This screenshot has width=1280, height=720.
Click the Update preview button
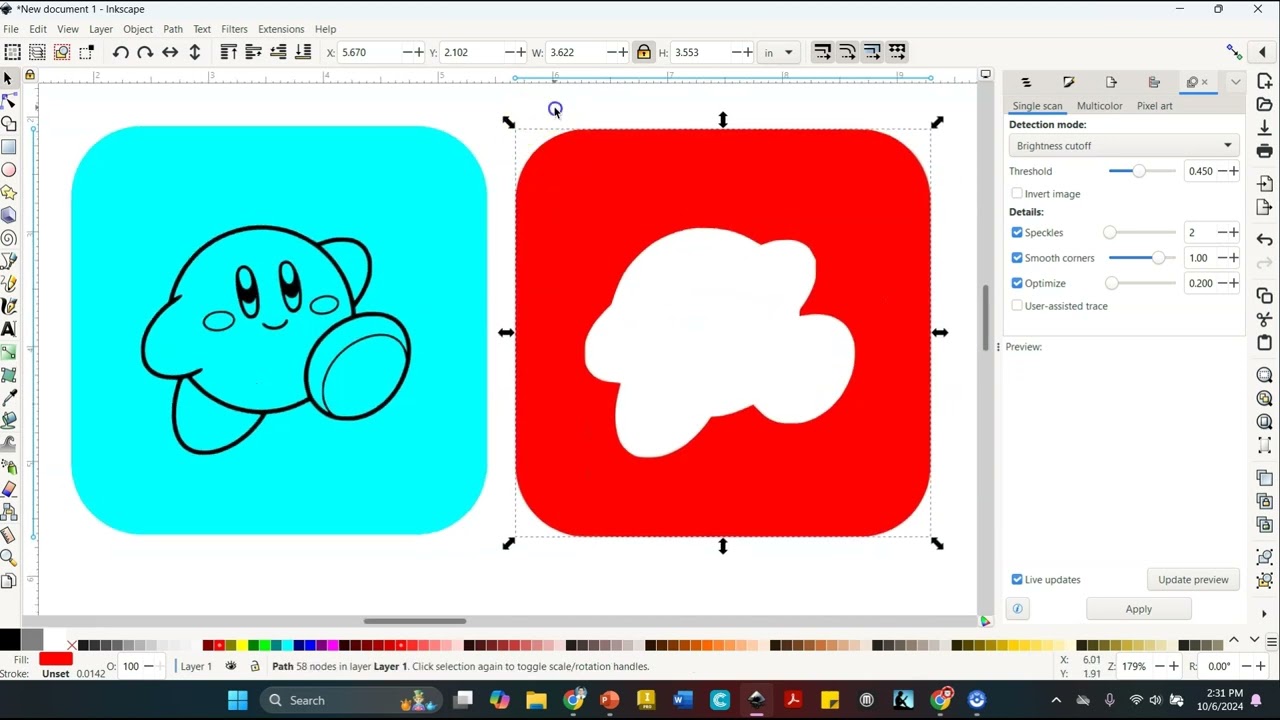(x=1193, y=580)
